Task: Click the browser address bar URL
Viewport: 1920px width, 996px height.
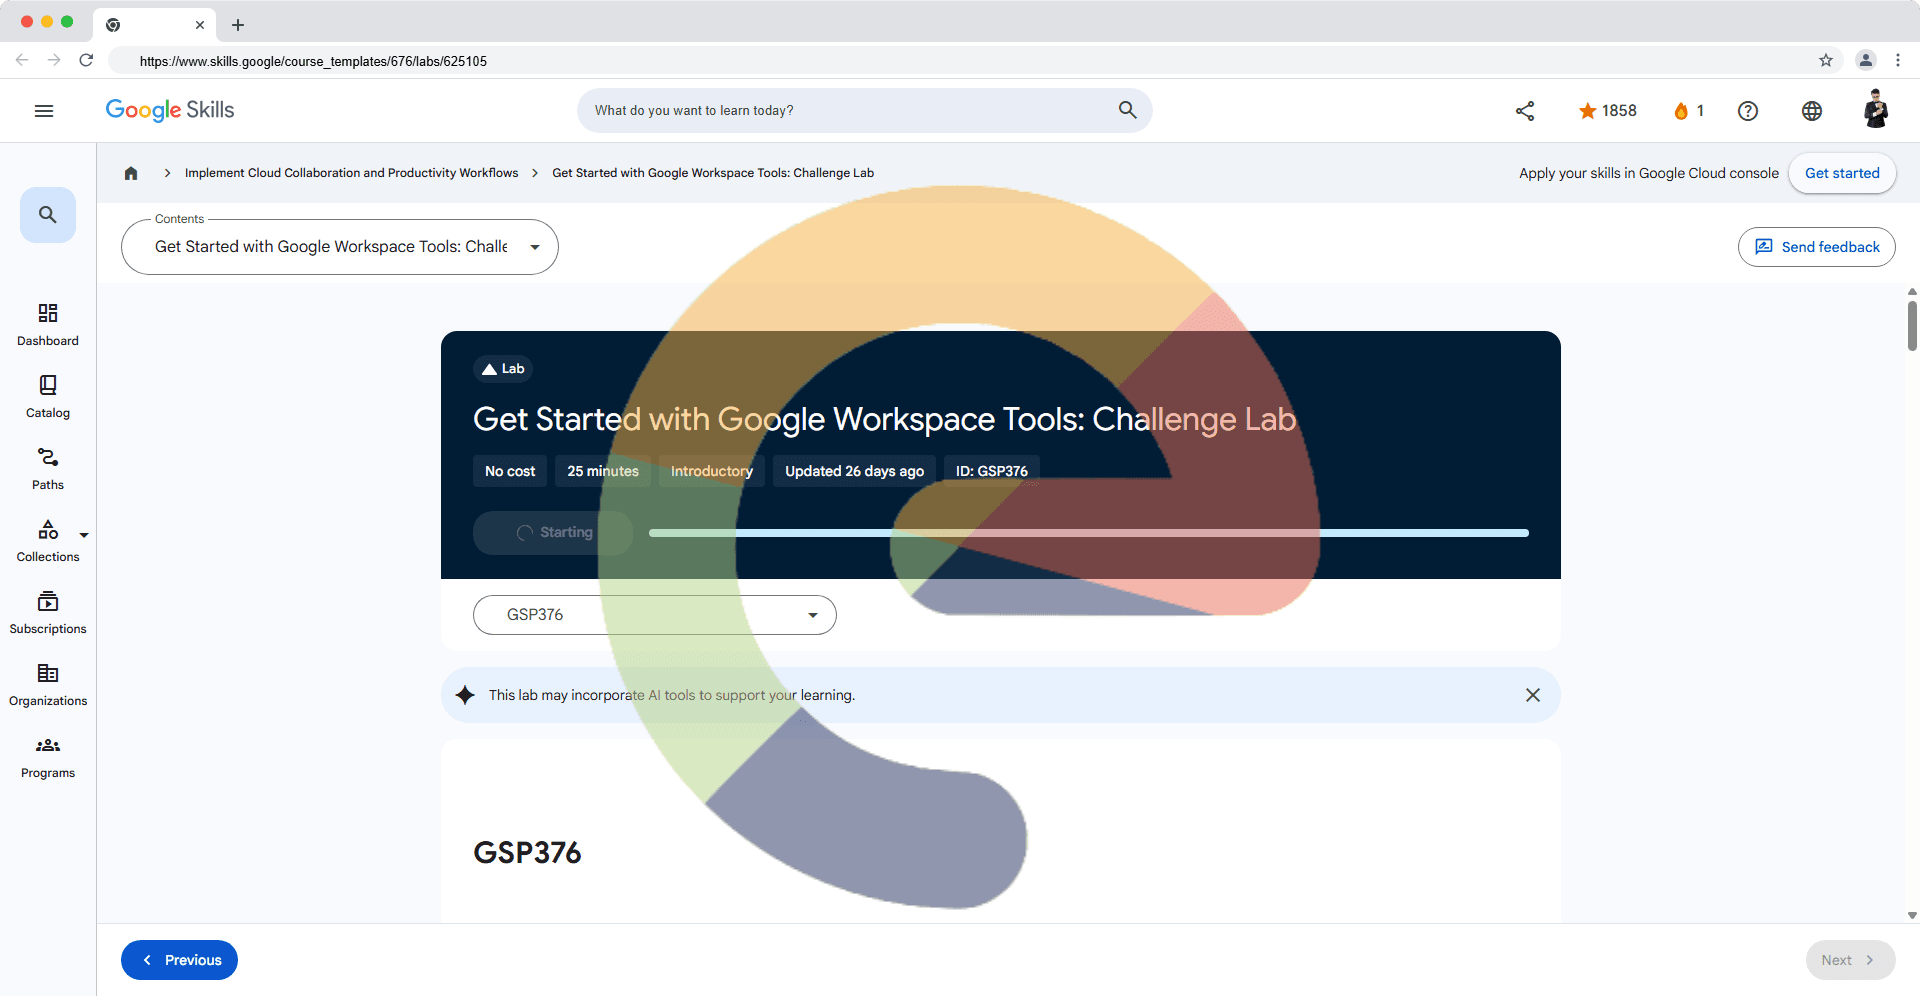Action: tap(313, 61)
